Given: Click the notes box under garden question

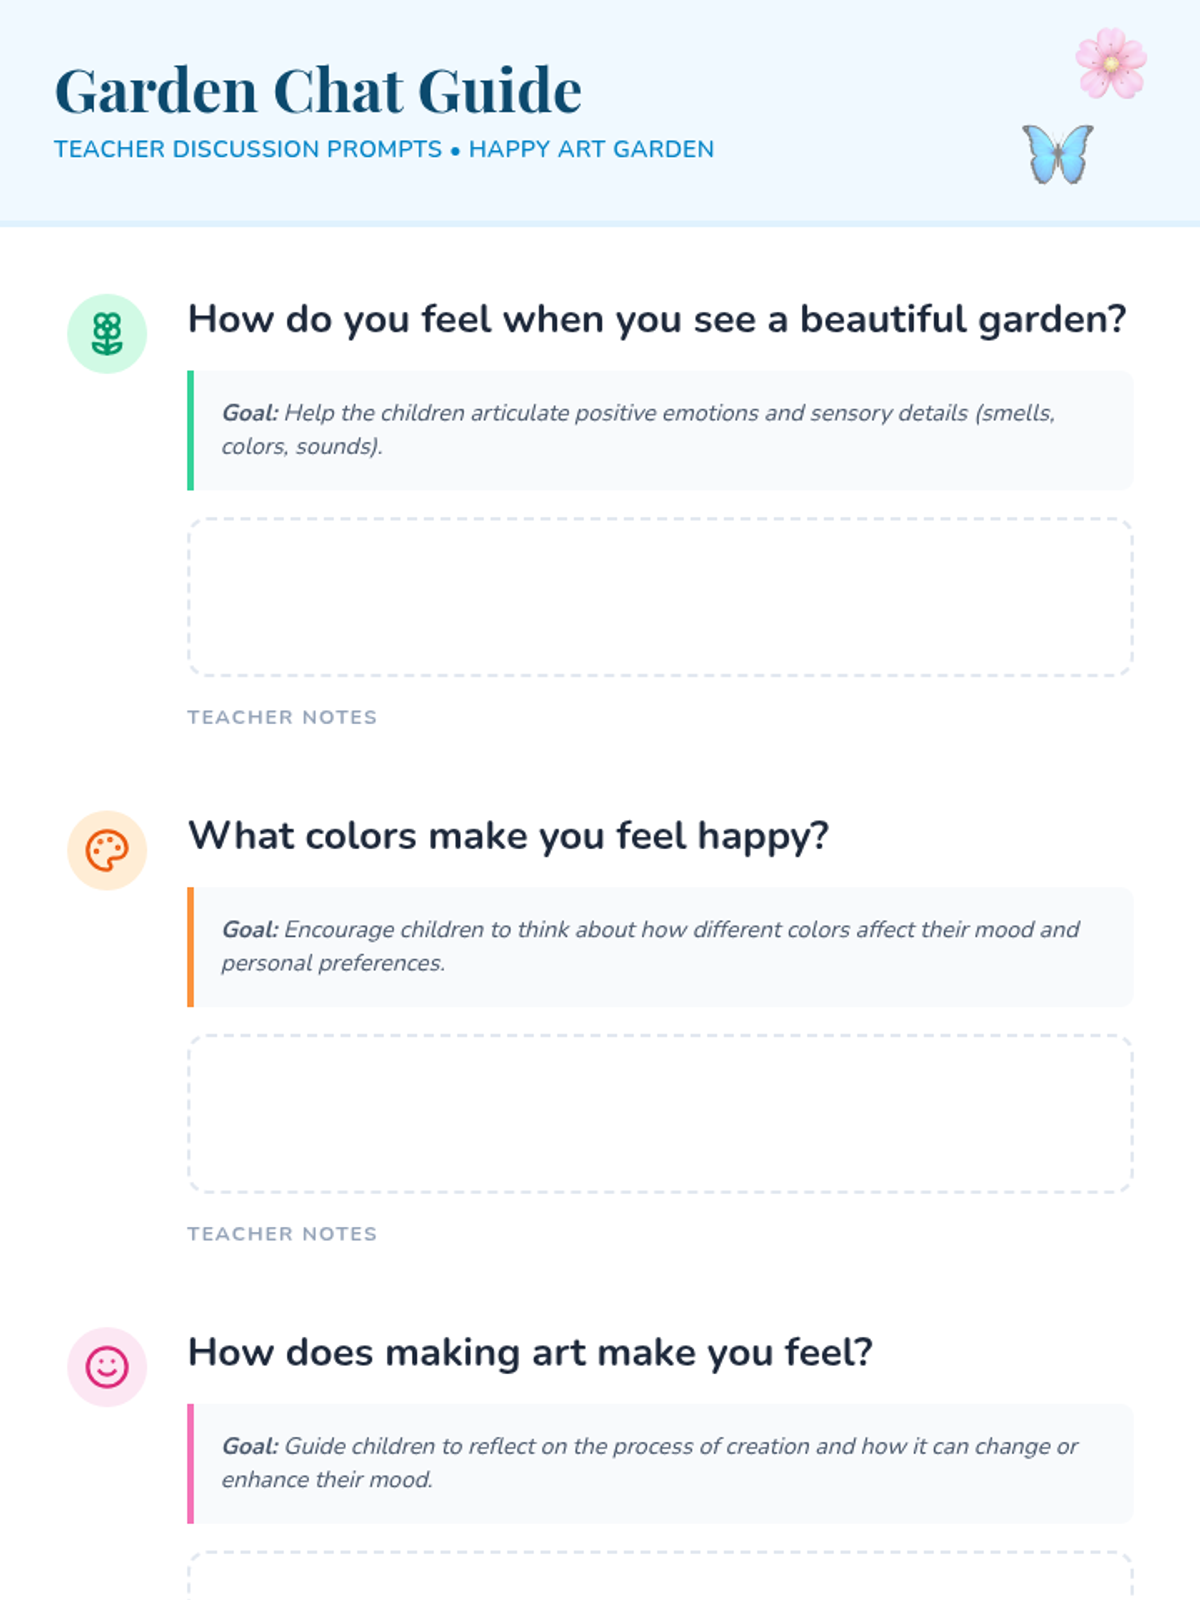Looking at the screenshot, I should click(660, 597).
